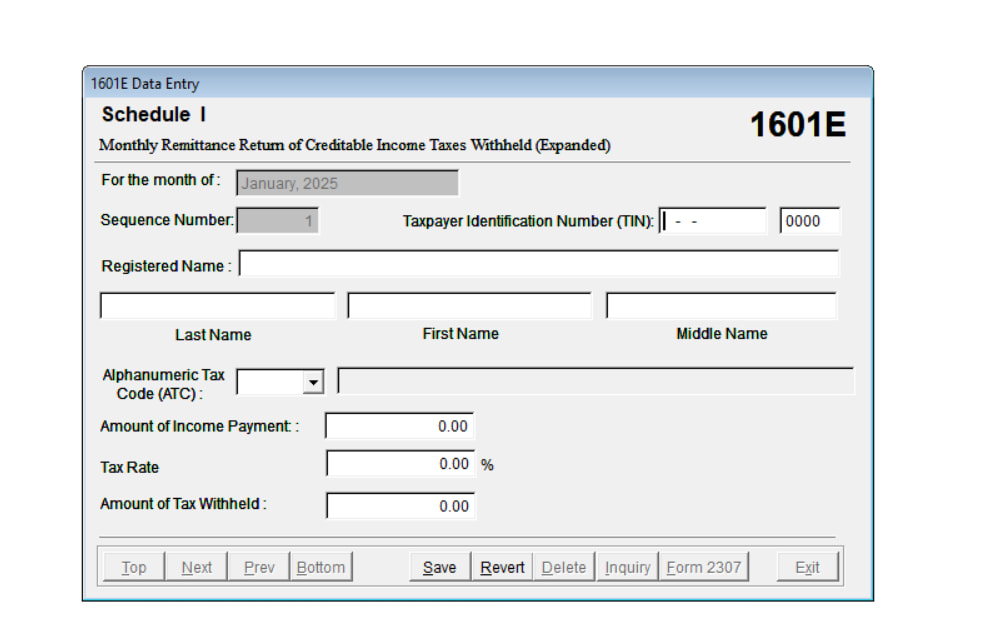
Task: Focus the TIN main number field
Action: coord(713,221)
